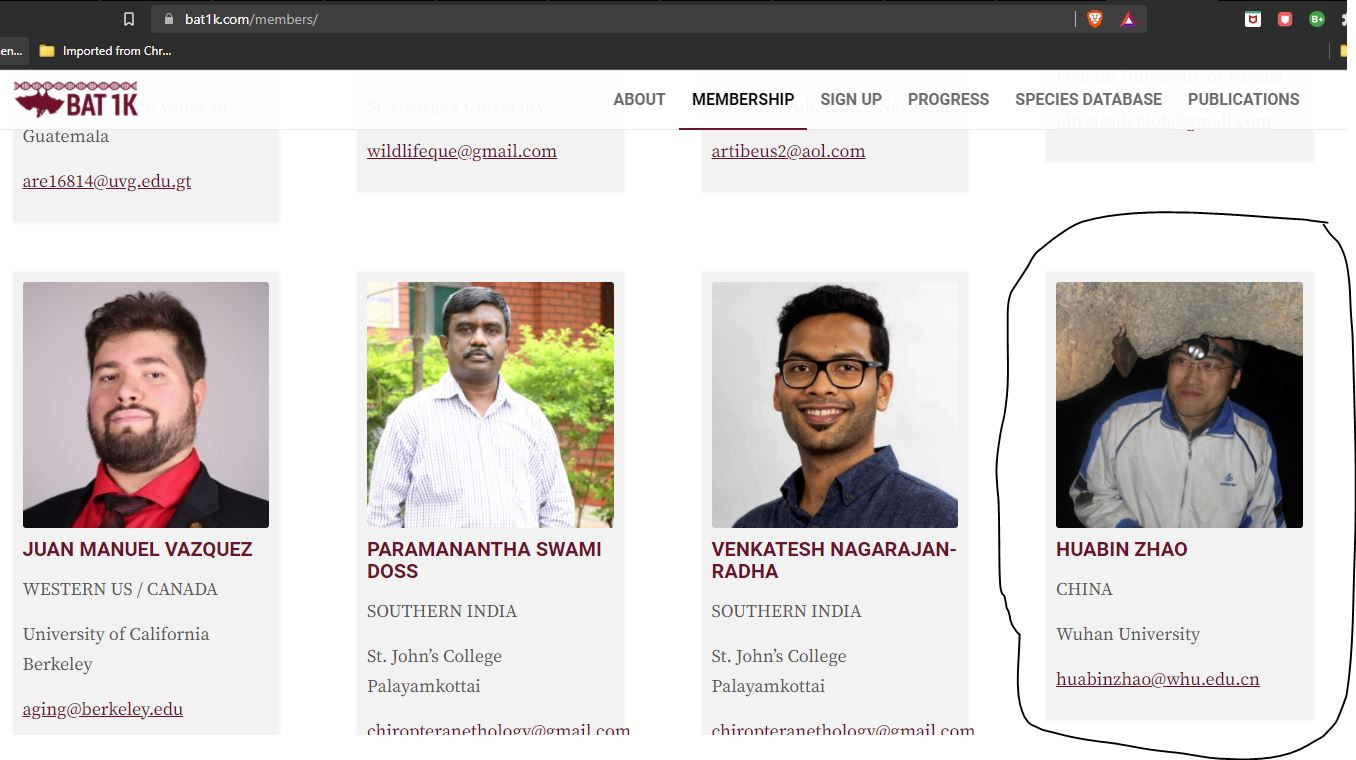Viewport: 1356px width, 760px height.
Task: Open the ABOUT menu item
Action: click(639, 99)
